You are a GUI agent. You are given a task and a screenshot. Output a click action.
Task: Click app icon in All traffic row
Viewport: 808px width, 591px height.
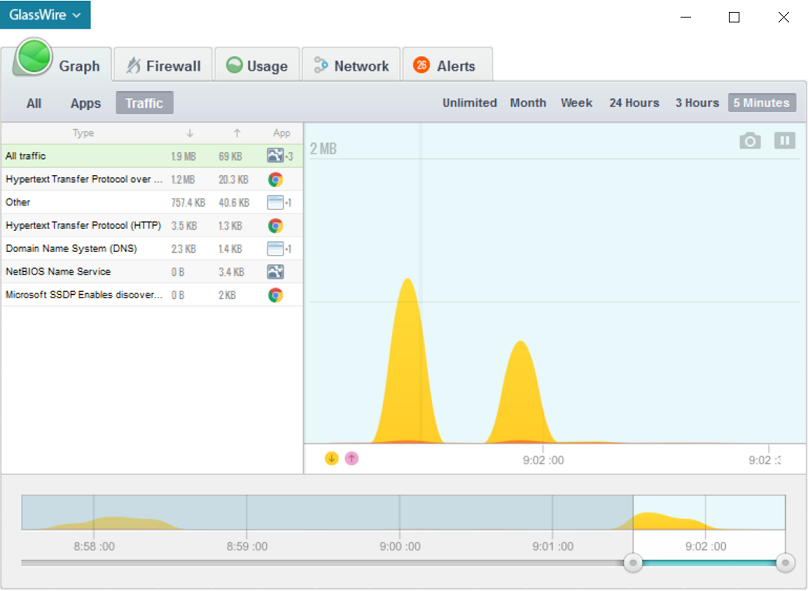pyautogui.click(x=275, y=156)
